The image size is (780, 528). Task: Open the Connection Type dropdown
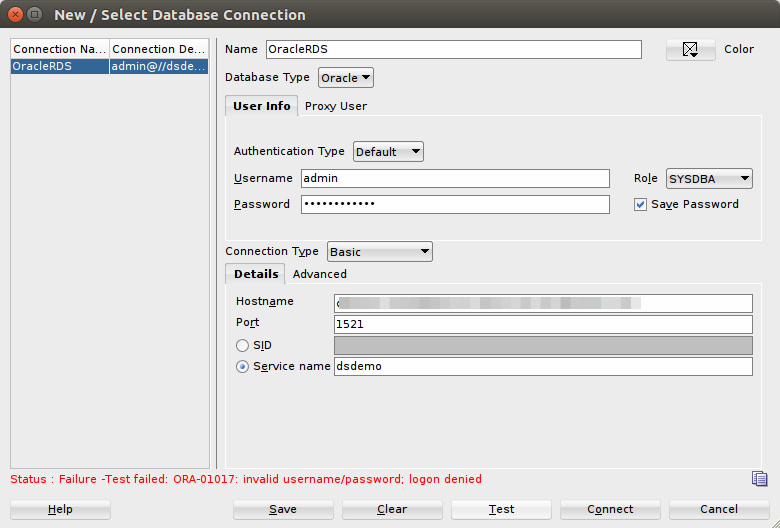(x=380, y=252)
